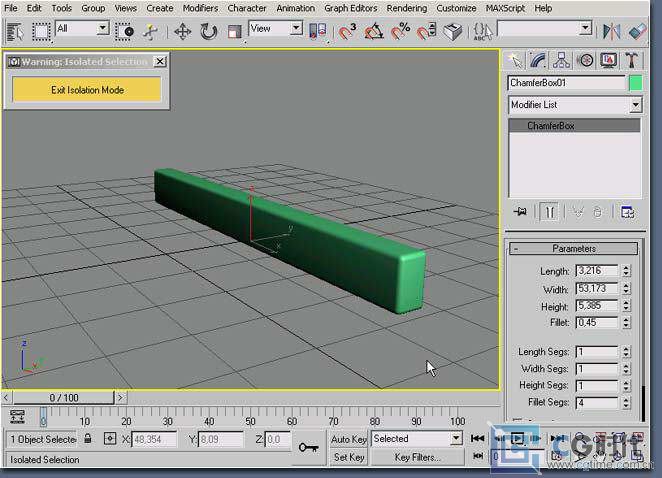Switch to the Modify command panel tab
662x478 pixels.
coord(538,61)
